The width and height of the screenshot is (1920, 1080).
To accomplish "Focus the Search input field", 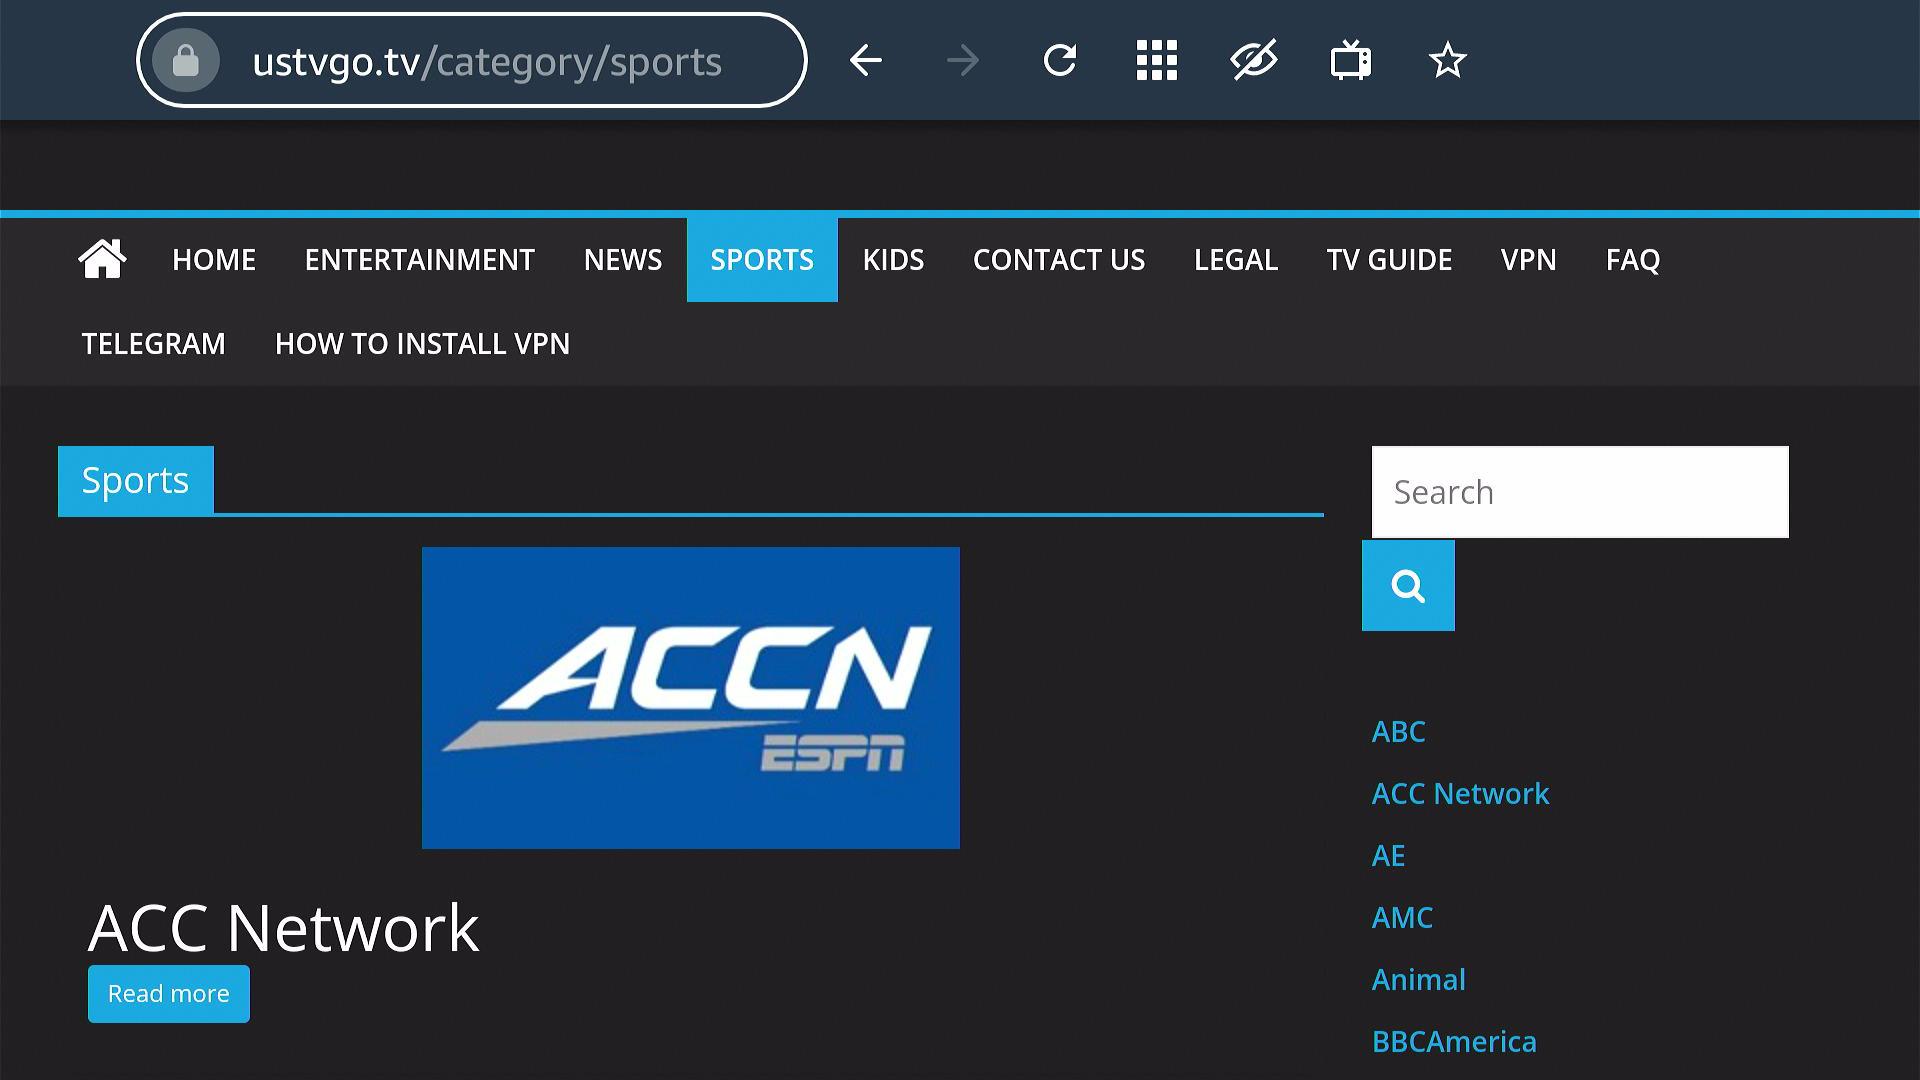I will point(1580,492).
